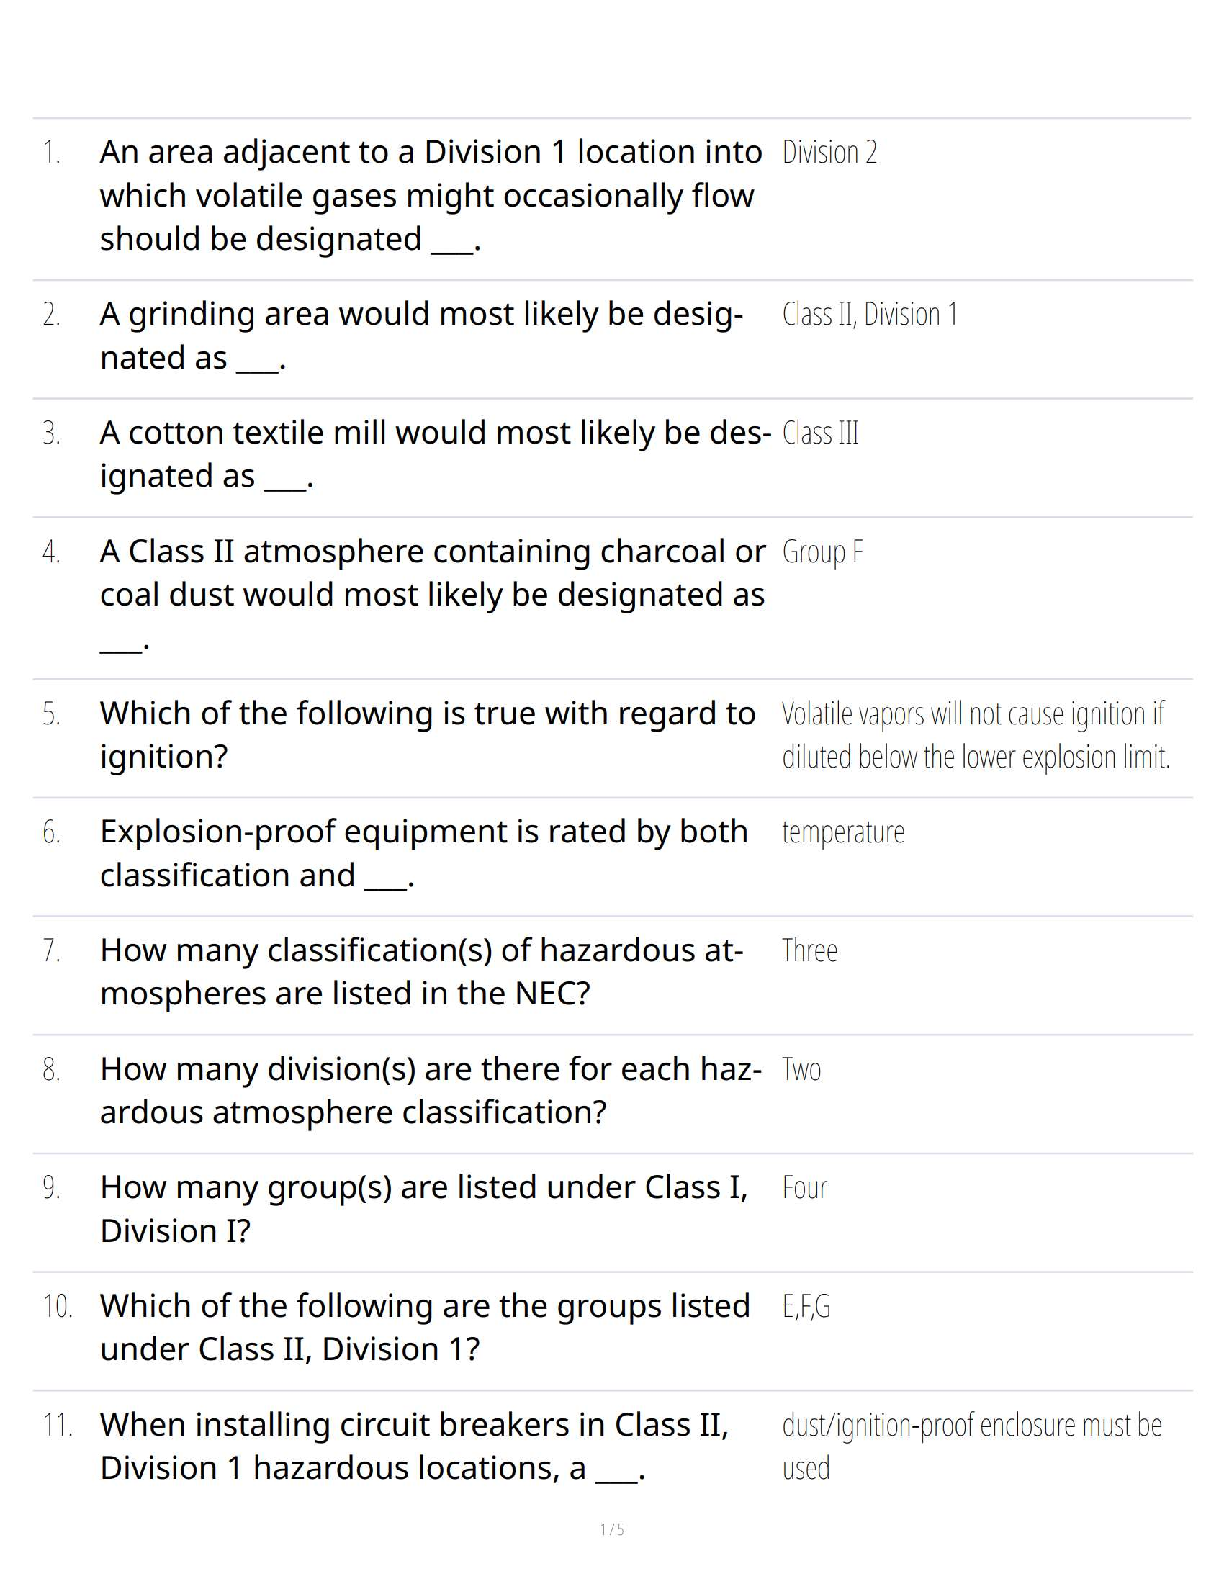Select the circuit breakers installation question
The image size is (1224, 1584).
(x=414, y=1446)
